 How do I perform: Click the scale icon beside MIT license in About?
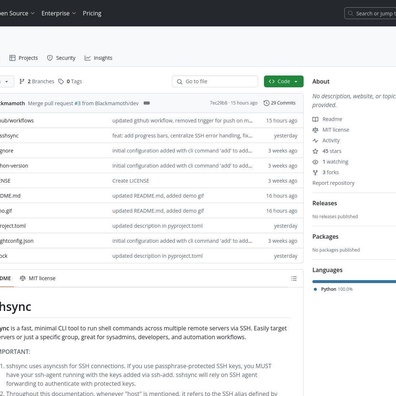(x=315, y=130)
